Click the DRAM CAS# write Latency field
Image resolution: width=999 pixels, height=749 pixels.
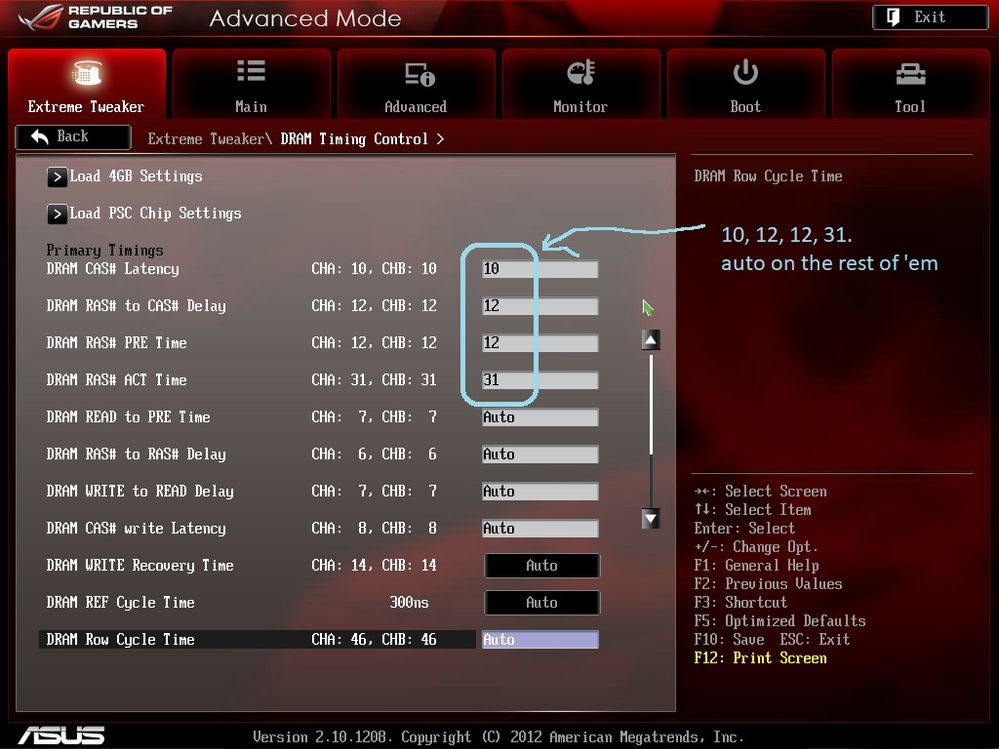point(540,528)
